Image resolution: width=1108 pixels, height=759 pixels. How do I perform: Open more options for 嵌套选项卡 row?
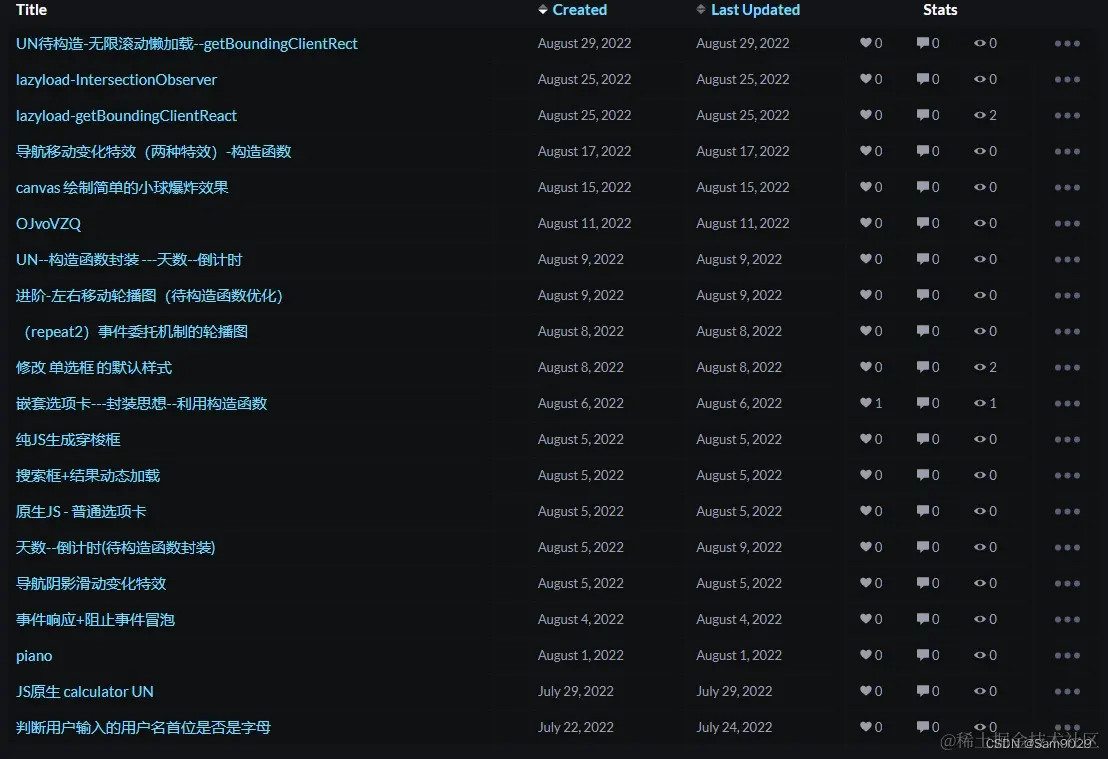pos(1067,403)
